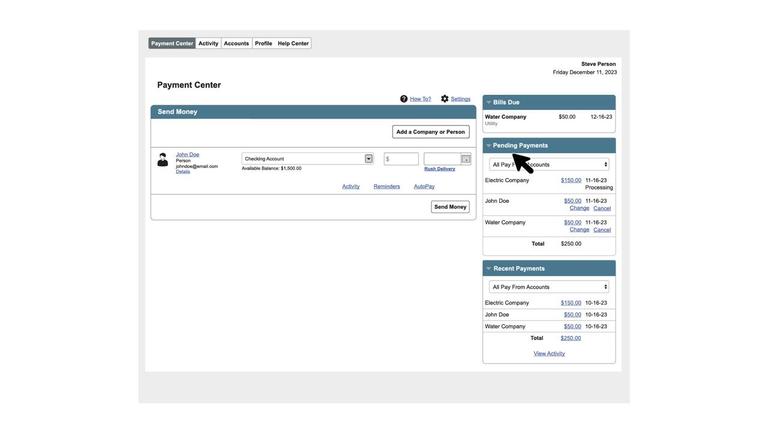This screenshot has width=768, height=432.
Task: Open the Accounts tab
Action: 236,43
